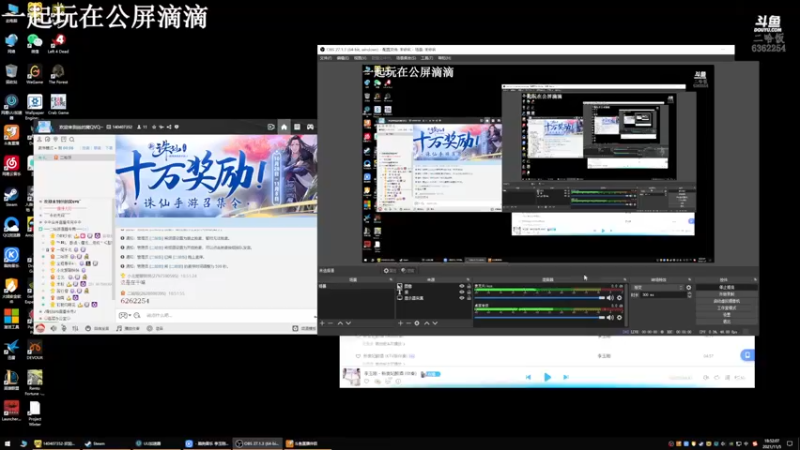Open transition settings gear in OBS
This screenshot has height=450, width=800.
[689, 288]
